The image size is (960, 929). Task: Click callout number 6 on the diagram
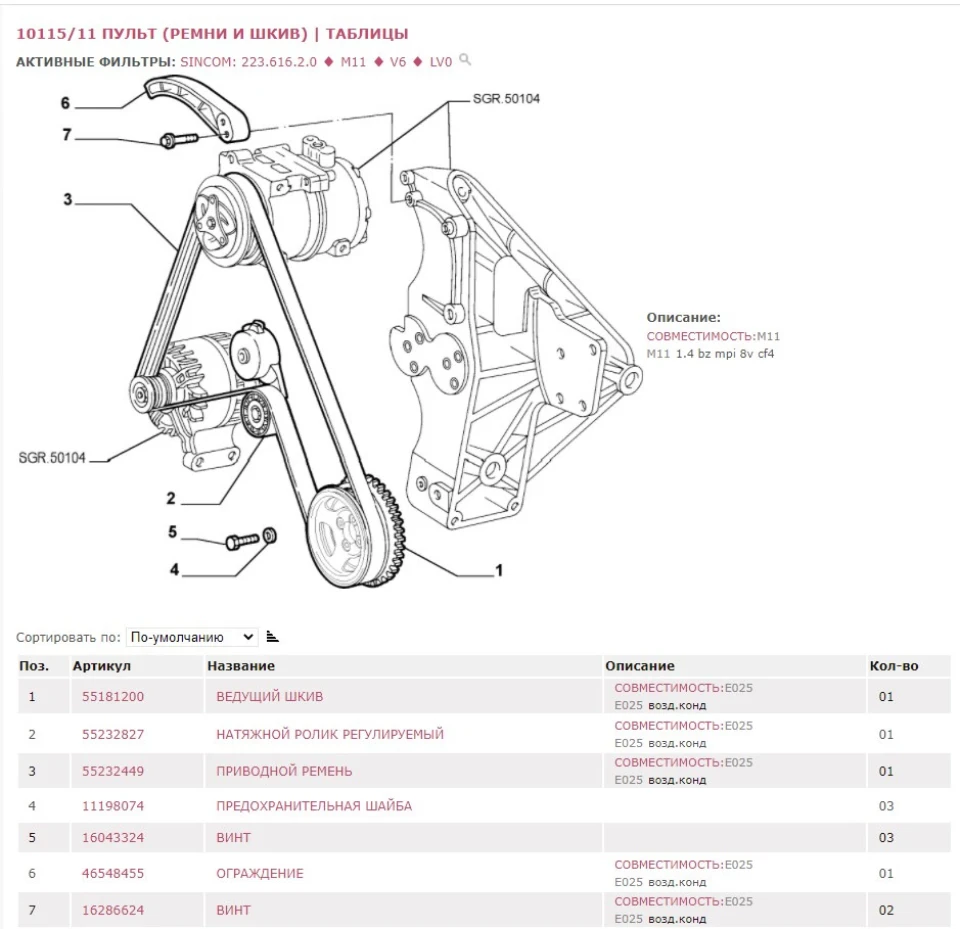[x=66, y=103]
